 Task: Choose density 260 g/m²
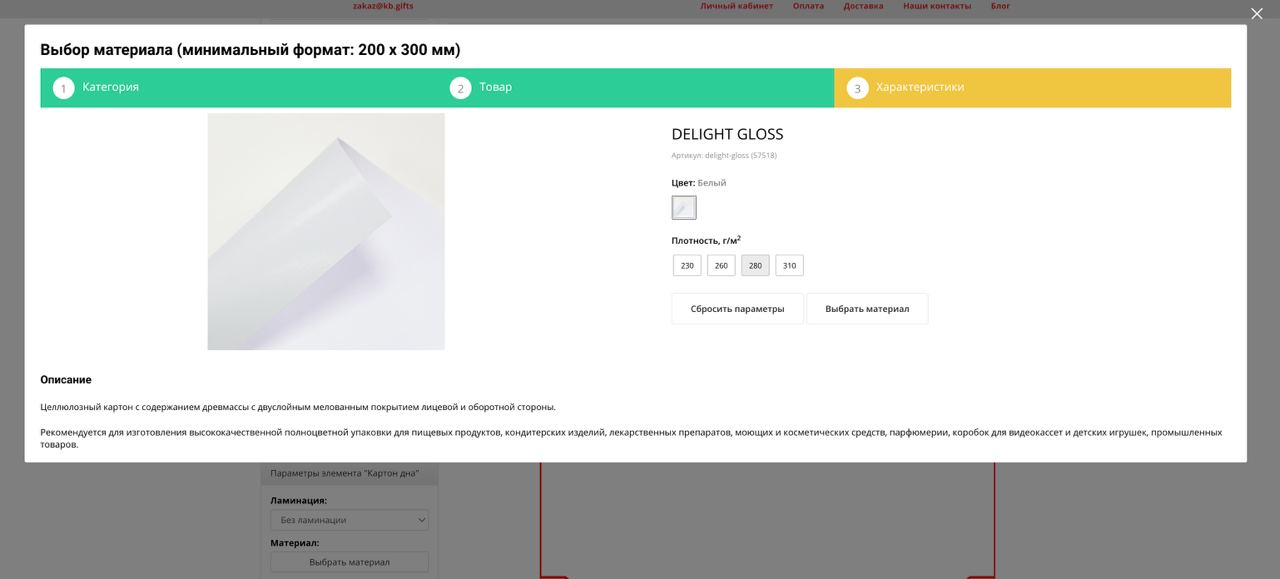(721, 266)
